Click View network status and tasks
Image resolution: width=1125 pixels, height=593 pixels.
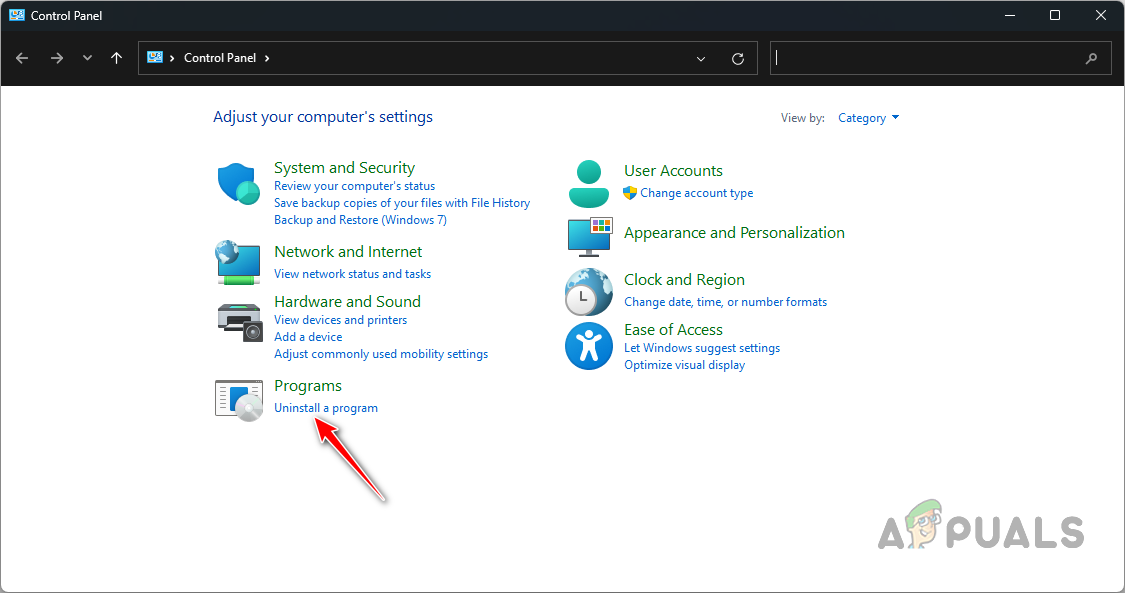click(352, 273)
